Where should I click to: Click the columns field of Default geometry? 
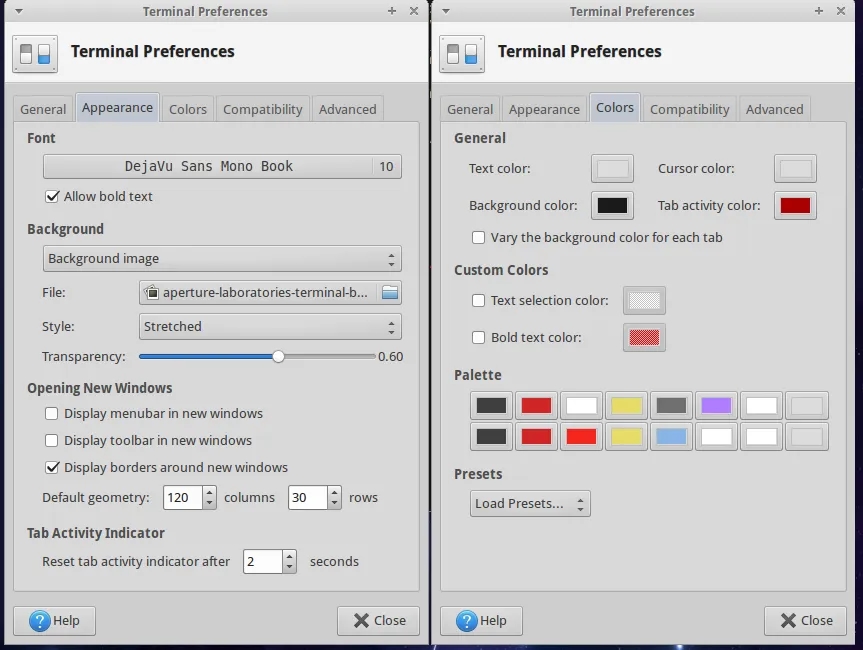[181, 498]
